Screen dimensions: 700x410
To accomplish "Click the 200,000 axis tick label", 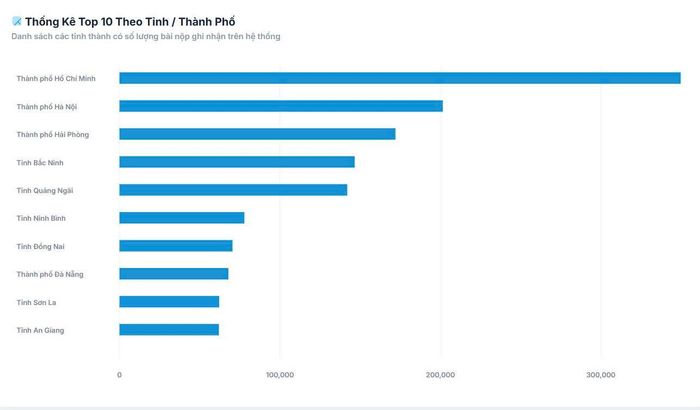I will click(x=440, y=375).
